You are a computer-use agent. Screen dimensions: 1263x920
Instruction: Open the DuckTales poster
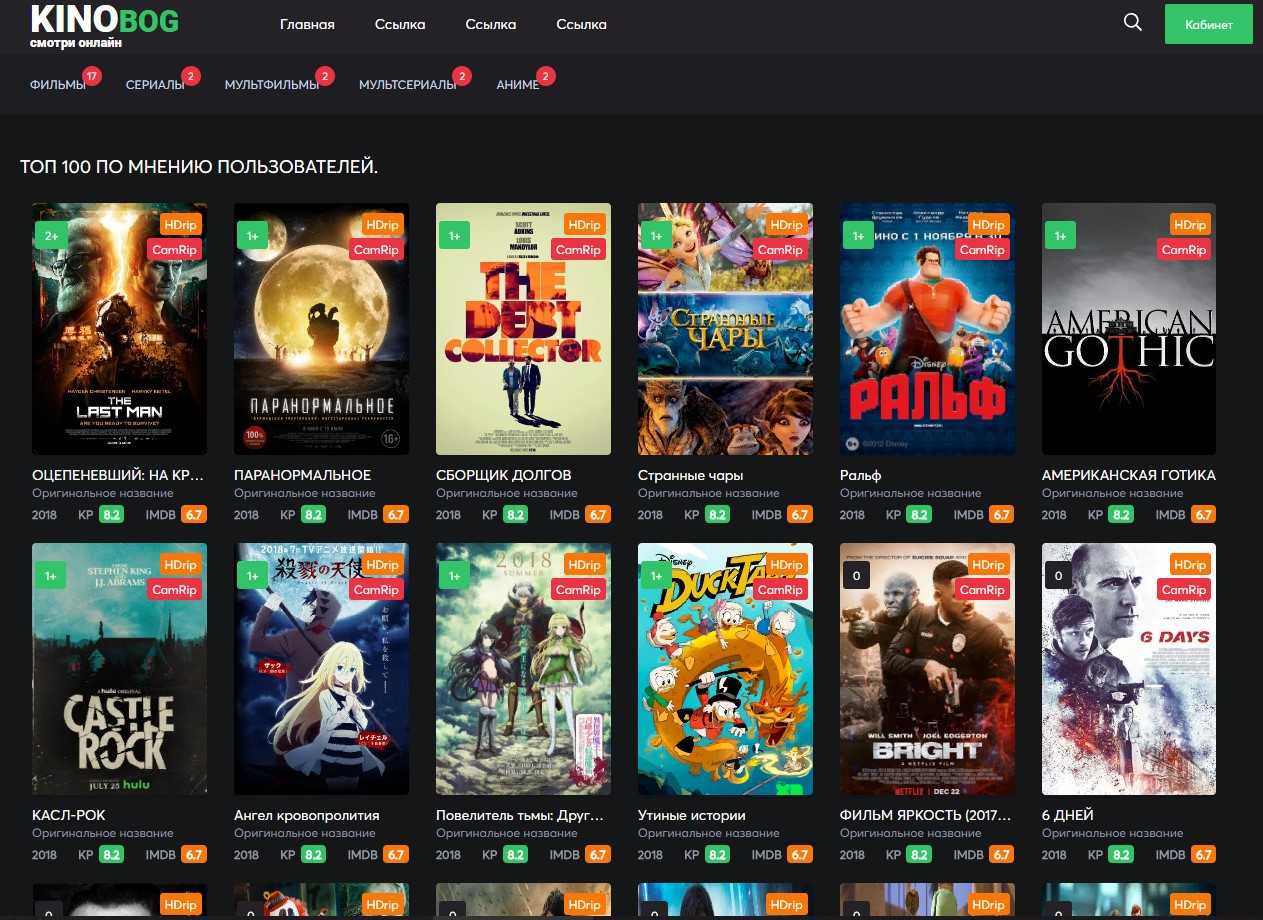(x=725, y=669)
